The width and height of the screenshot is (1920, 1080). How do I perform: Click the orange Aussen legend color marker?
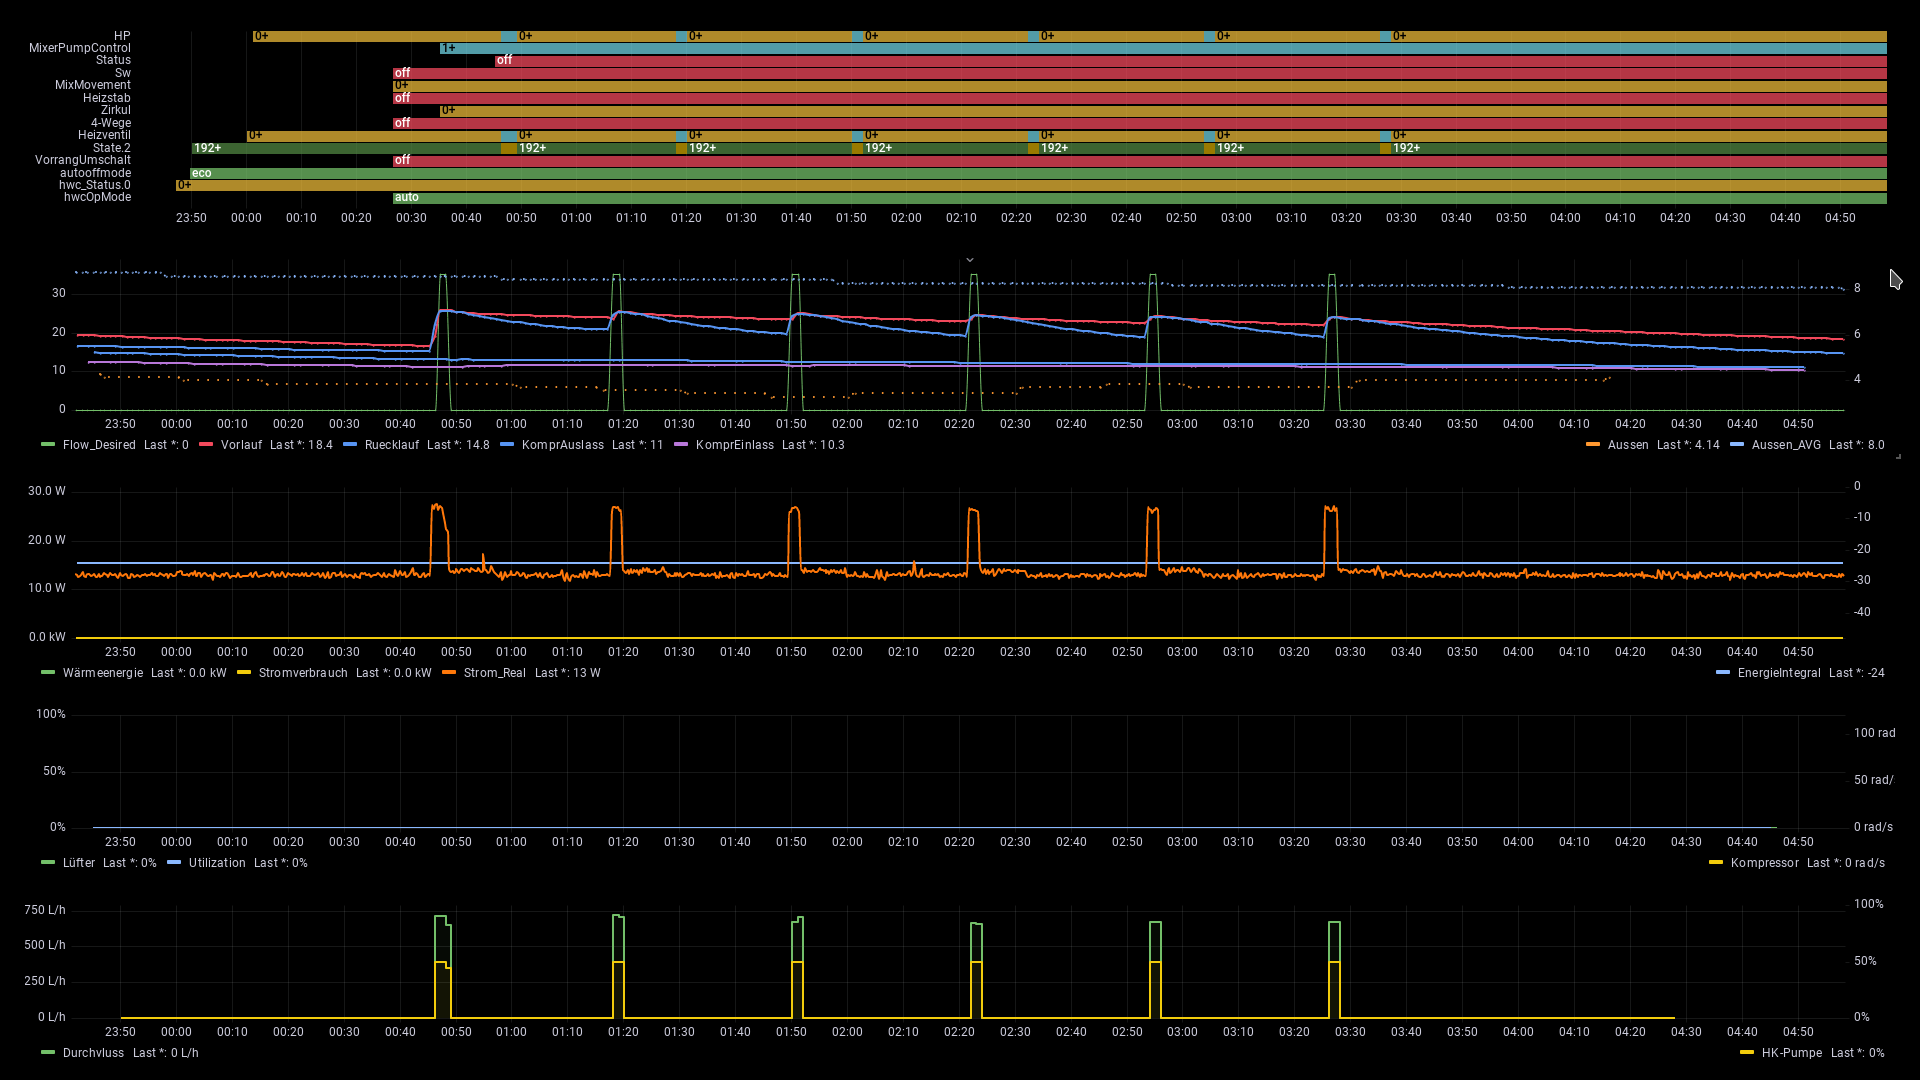tap(1593, 445)
